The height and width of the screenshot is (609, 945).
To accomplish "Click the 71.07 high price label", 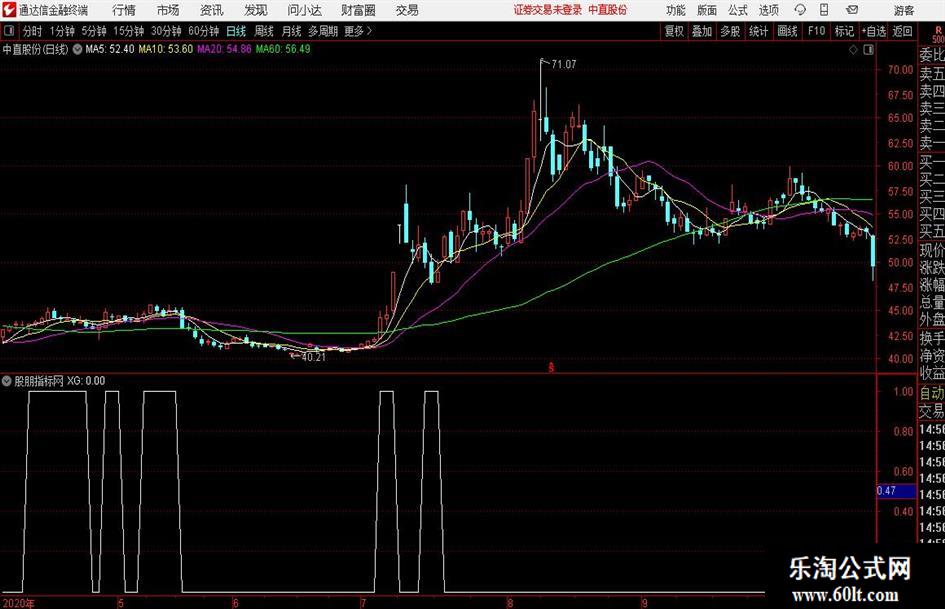I will (564, 65).
